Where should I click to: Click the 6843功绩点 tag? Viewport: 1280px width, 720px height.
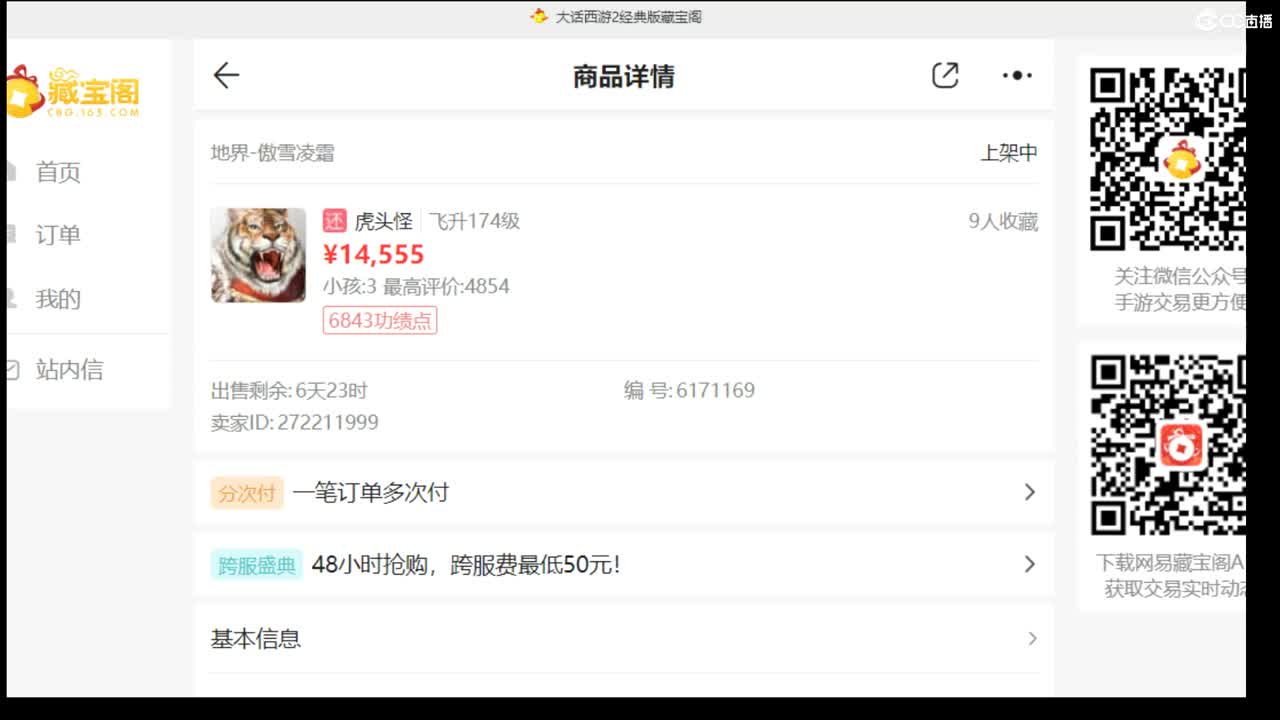tap(380, 320)
